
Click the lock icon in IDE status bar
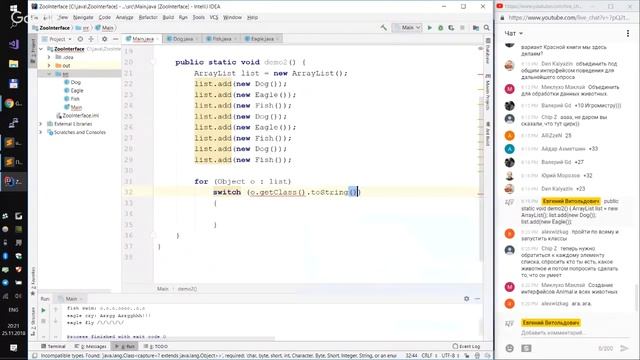point(467,356)
